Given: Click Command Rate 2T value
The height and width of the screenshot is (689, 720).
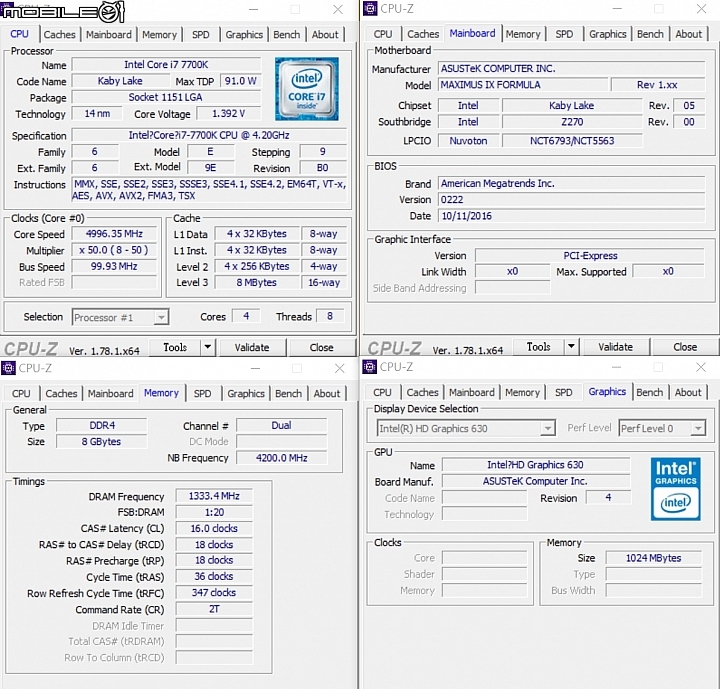Looking at the screenshot, I should (214, 609).
